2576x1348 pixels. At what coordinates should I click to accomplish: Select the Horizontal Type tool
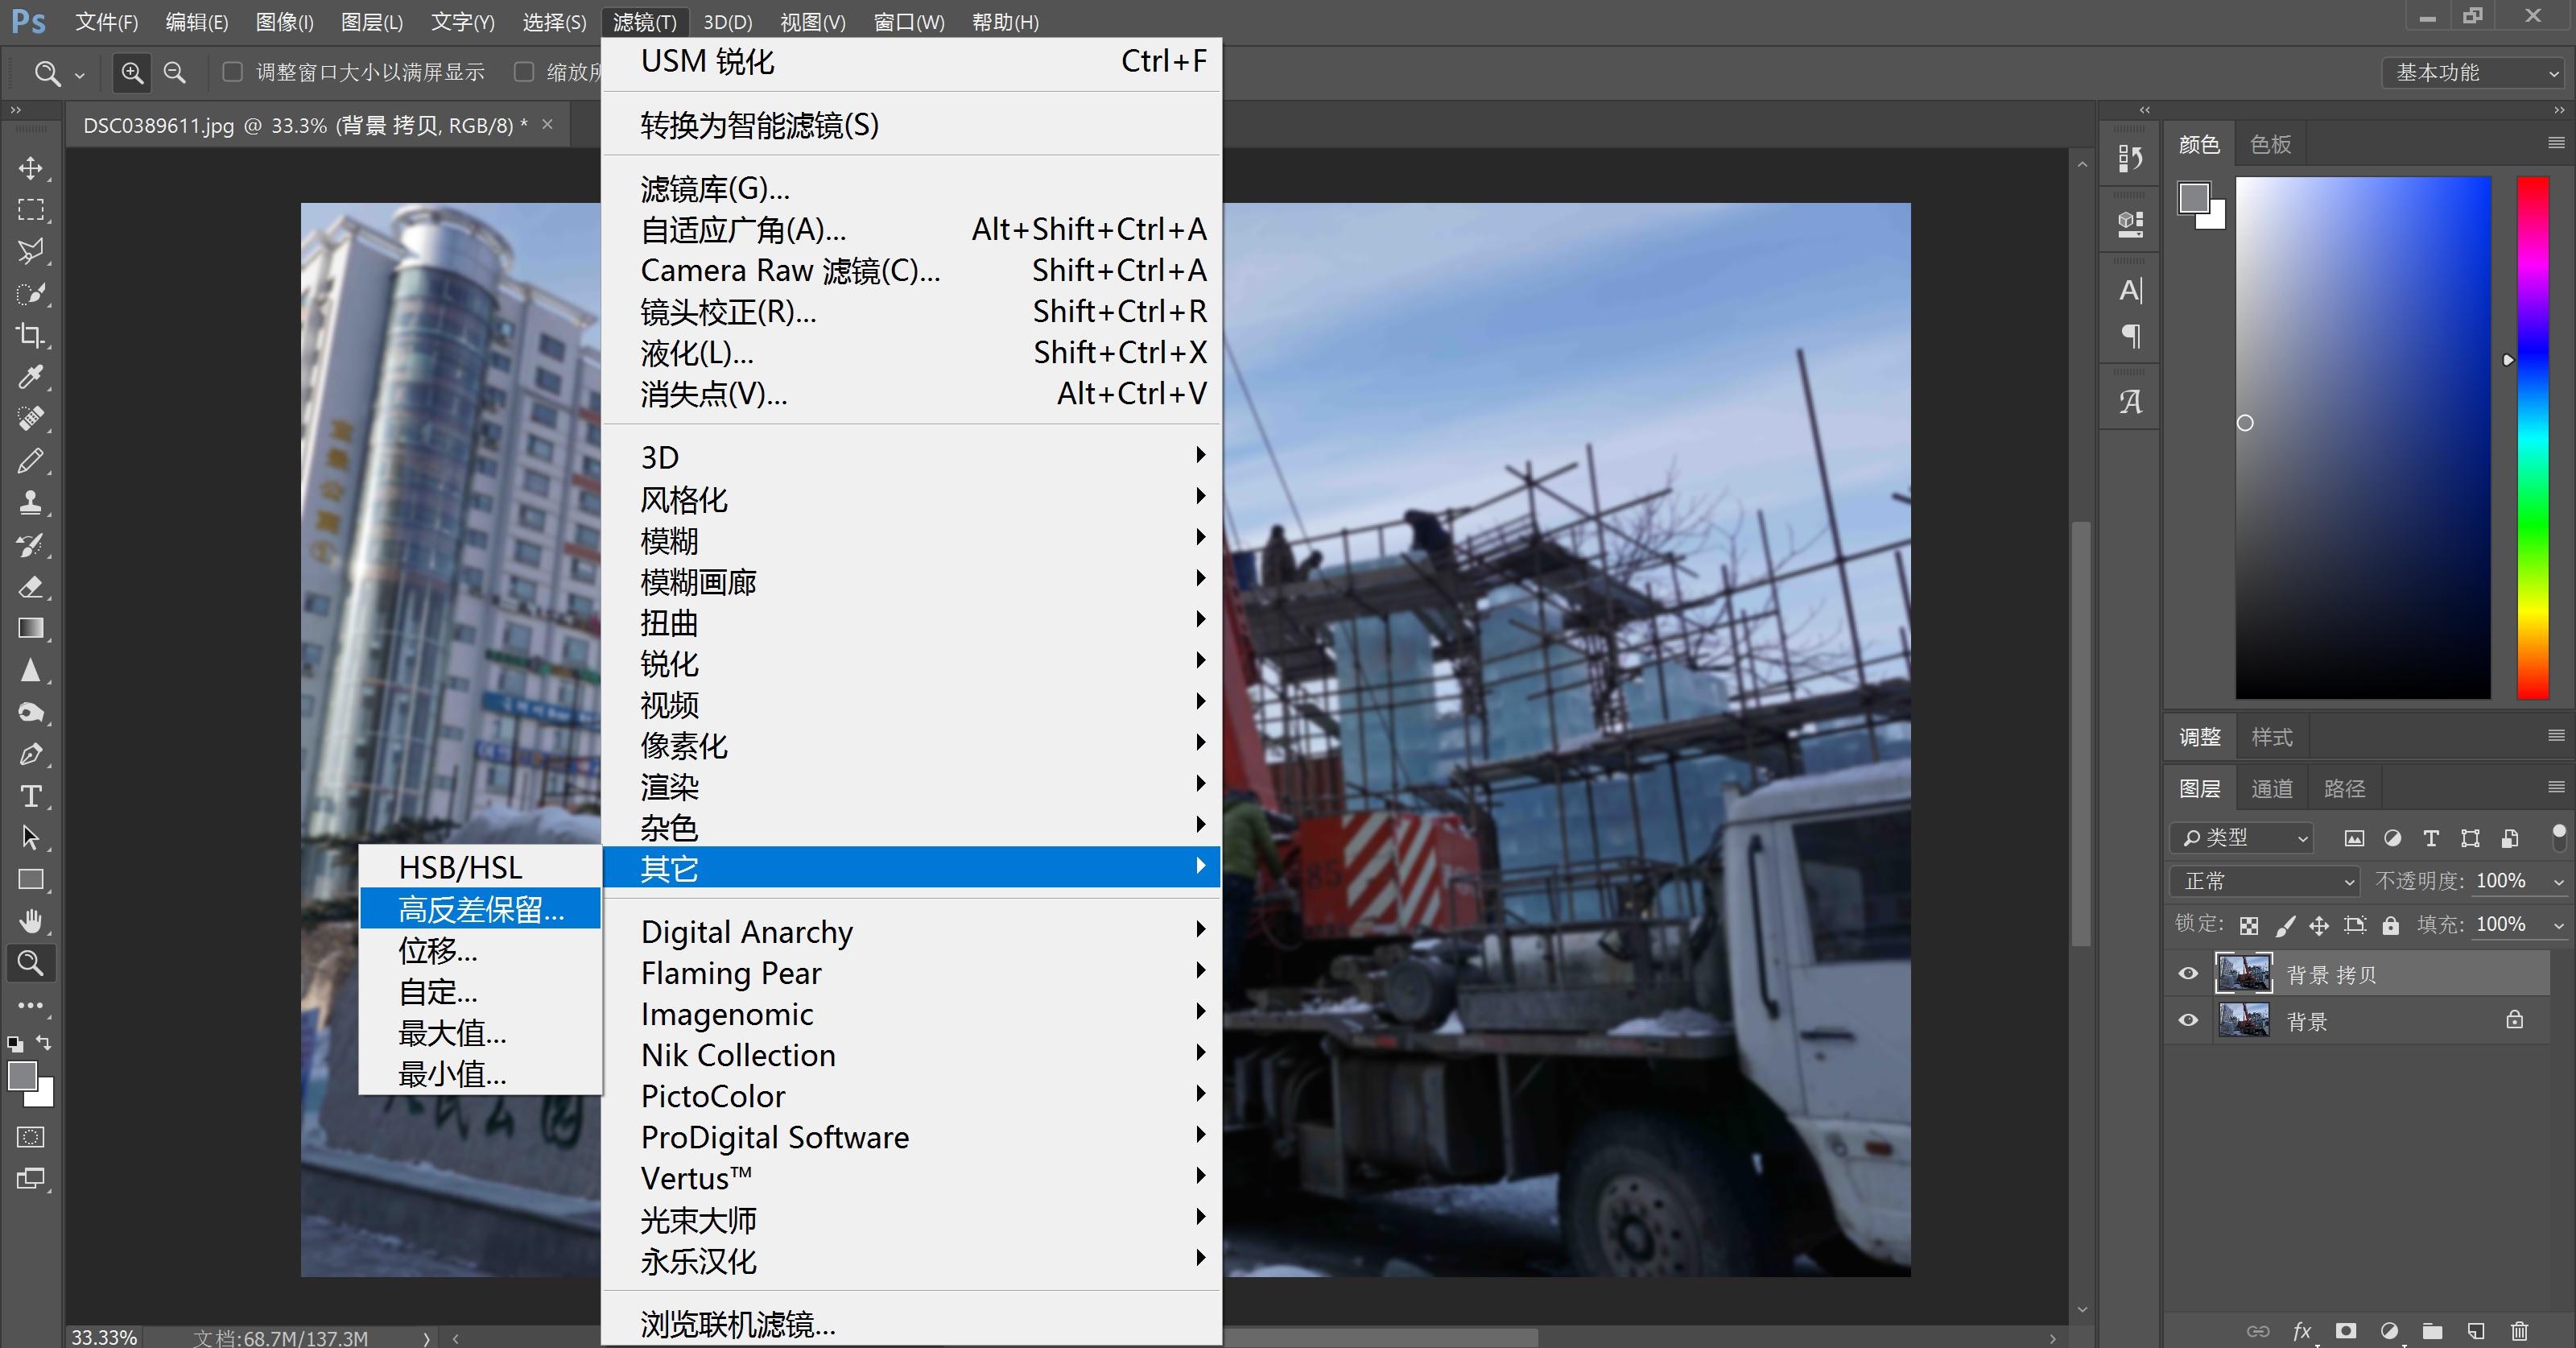30,796
